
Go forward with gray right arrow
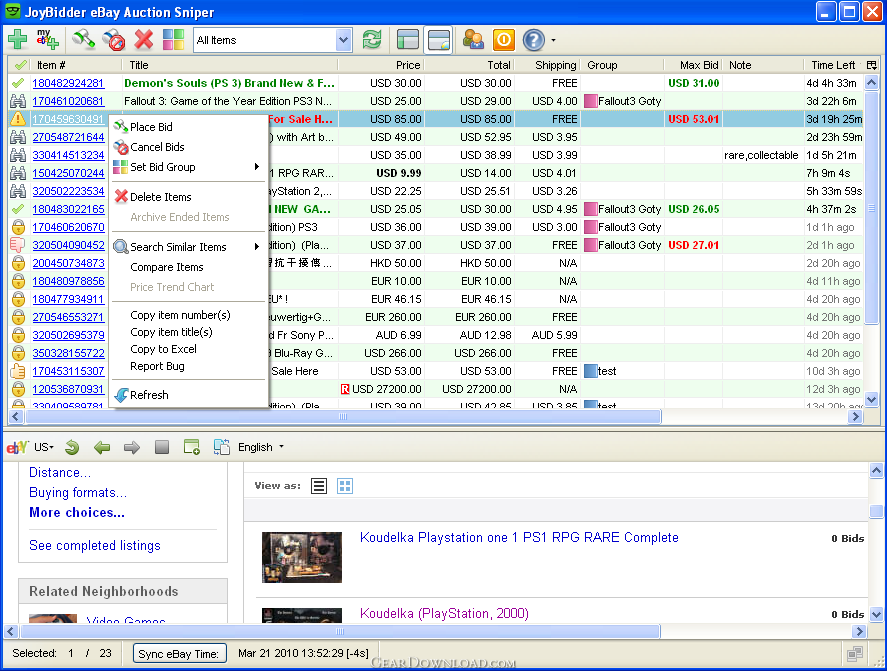(x=132, y=448)
